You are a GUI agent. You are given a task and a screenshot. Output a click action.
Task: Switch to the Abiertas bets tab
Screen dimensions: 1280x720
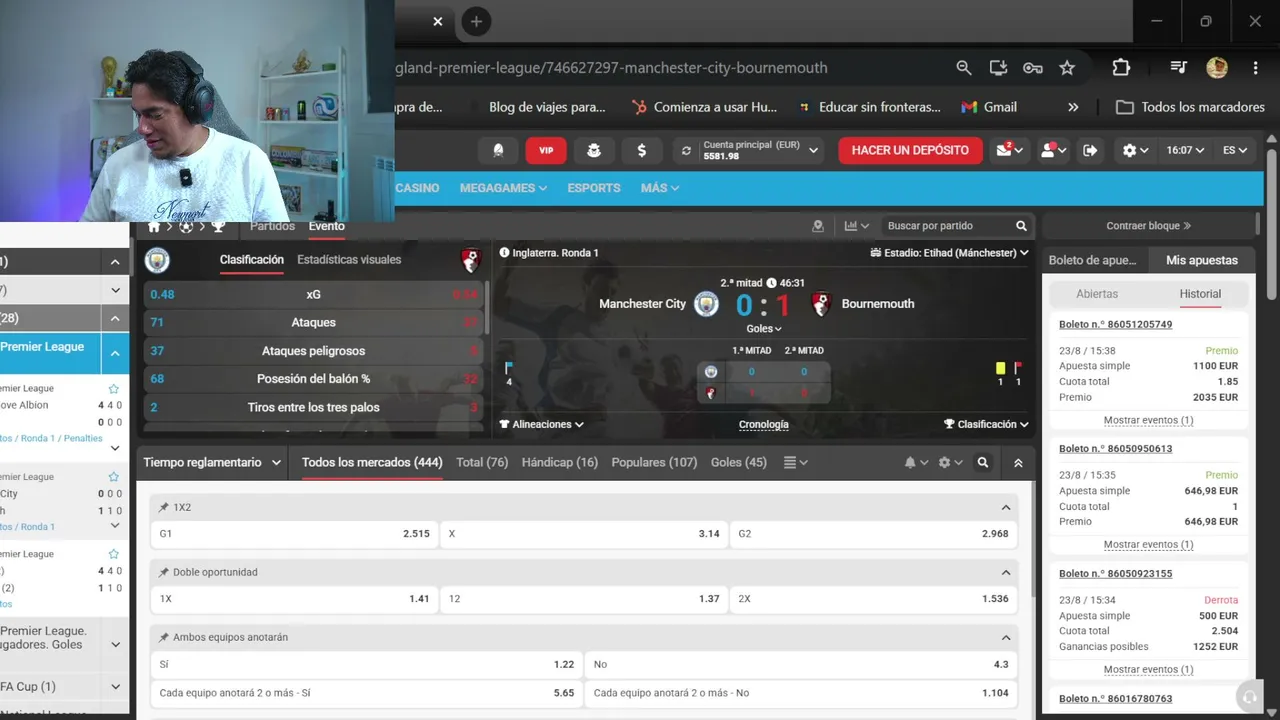(1097, 294)
